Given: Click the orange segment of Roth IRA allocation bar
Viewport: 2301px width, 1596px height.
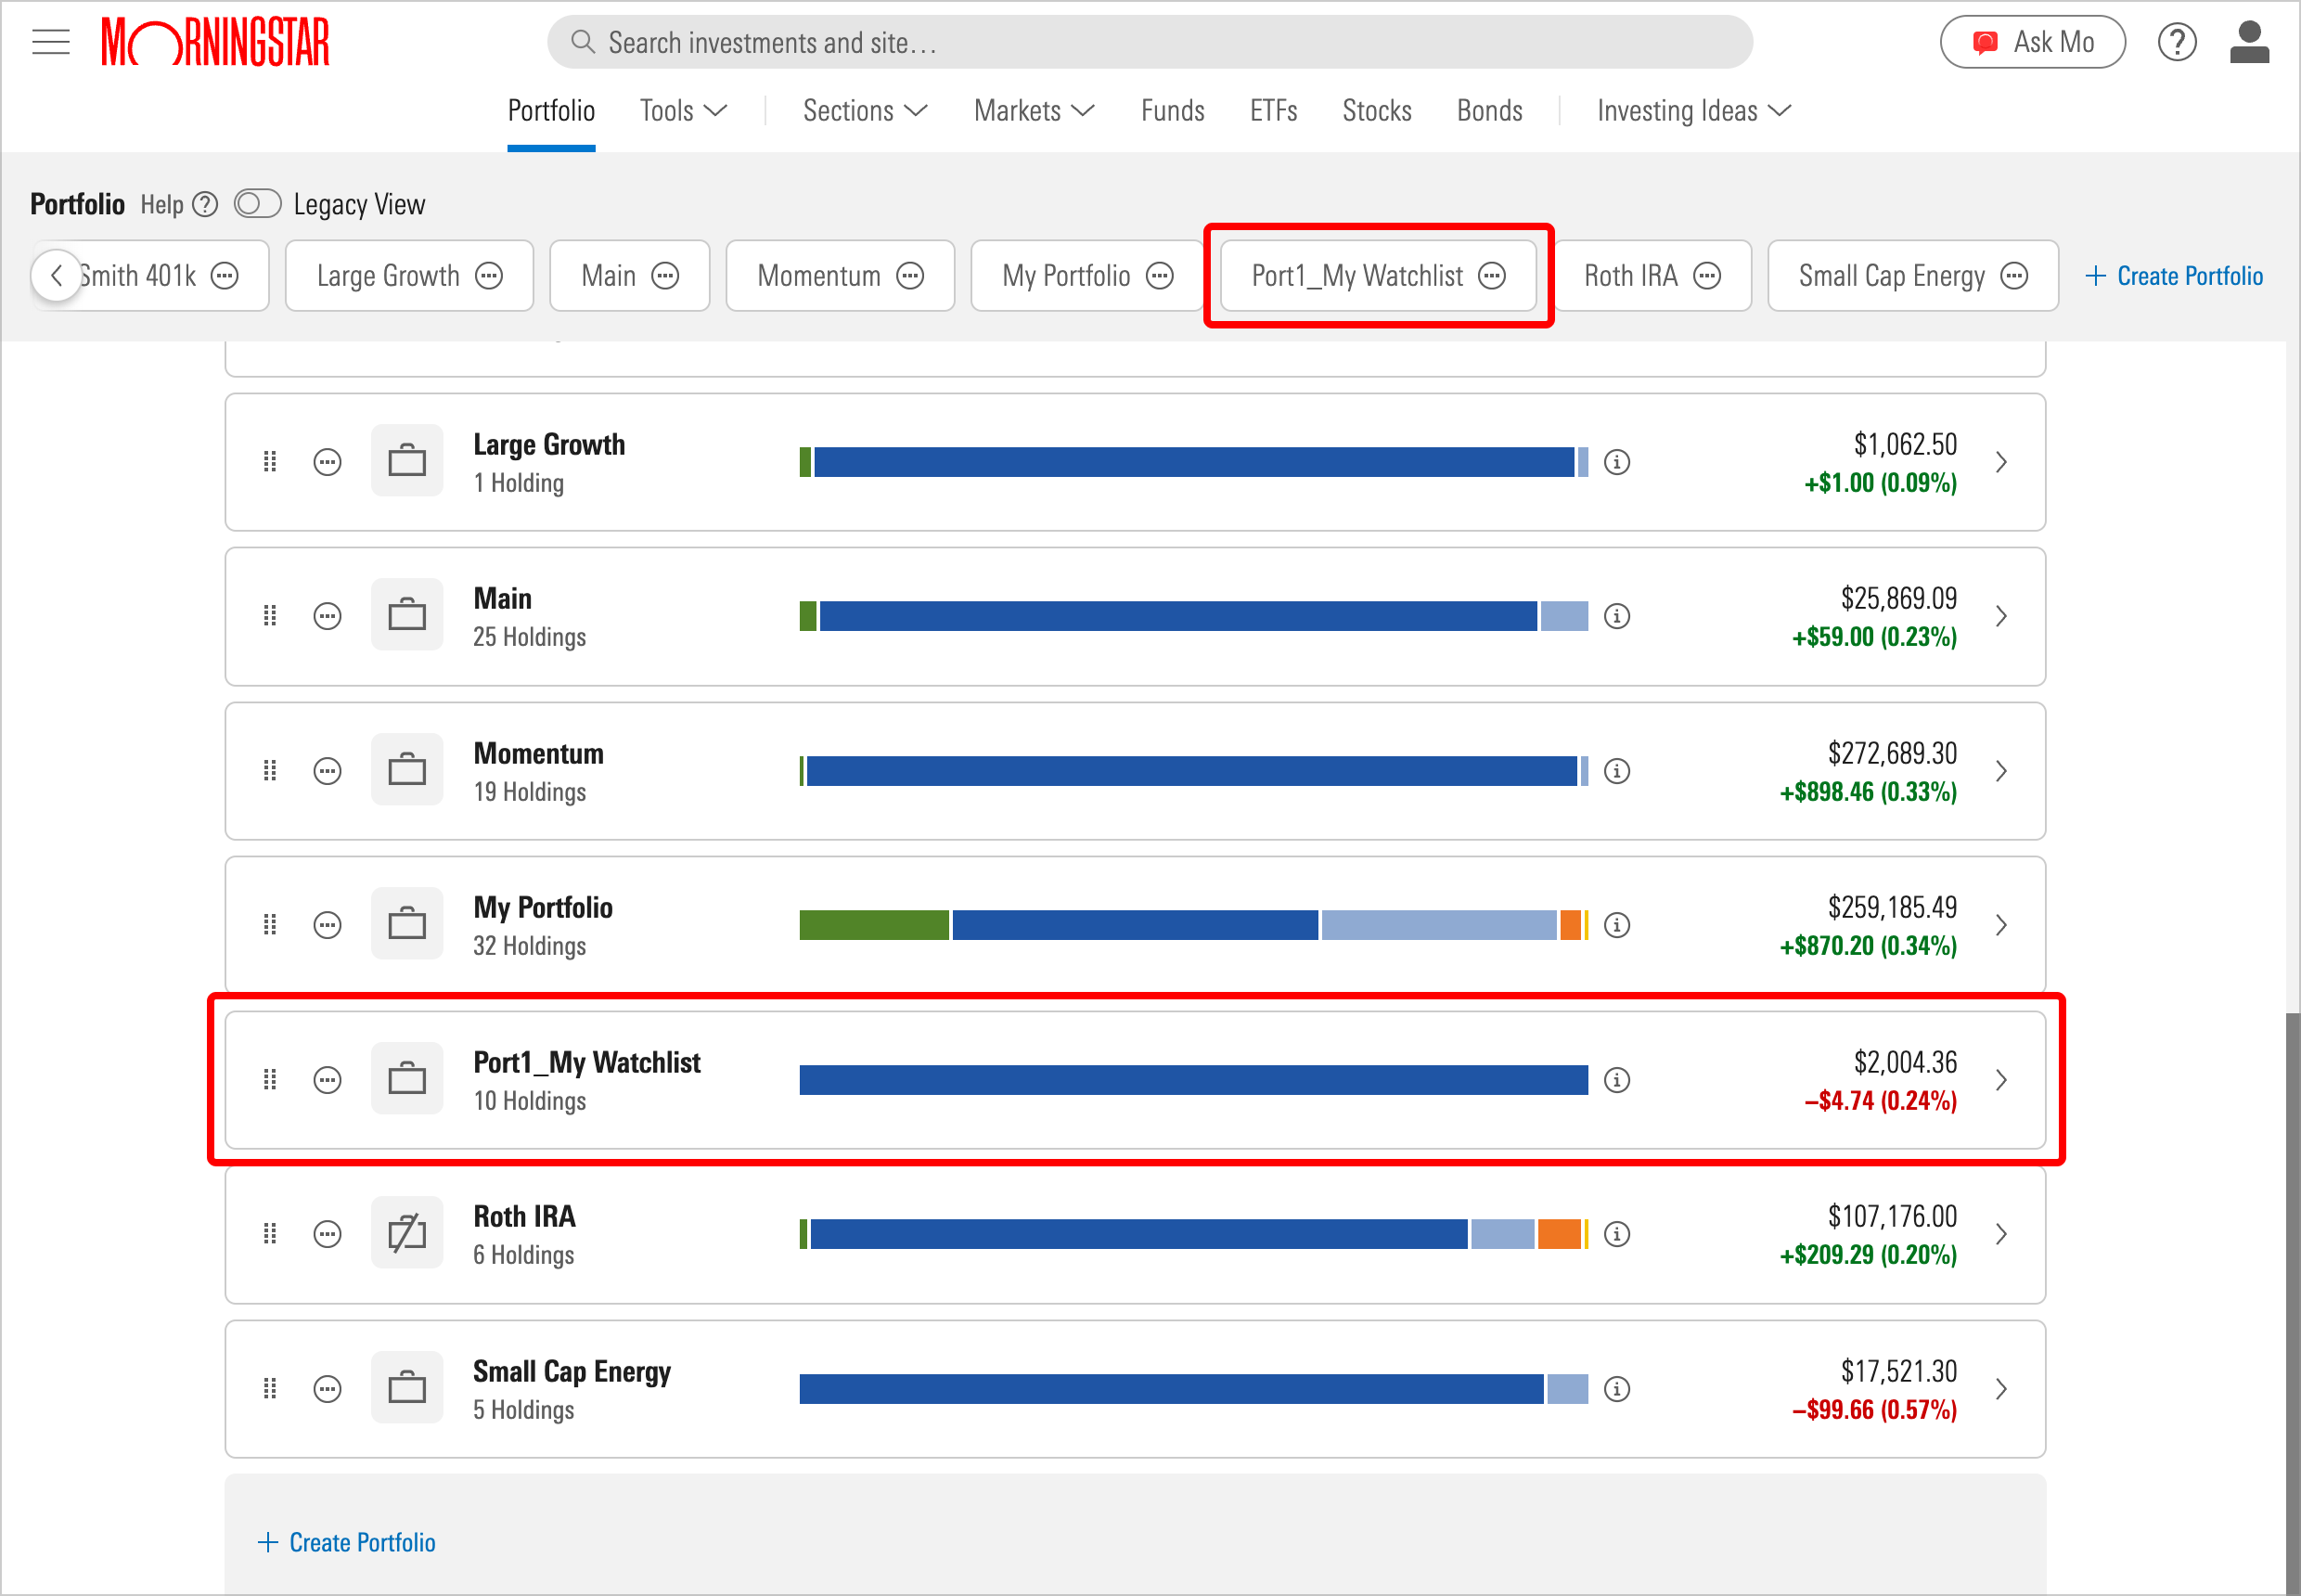Looking at the screenshot, I should coord(1559,1234).
